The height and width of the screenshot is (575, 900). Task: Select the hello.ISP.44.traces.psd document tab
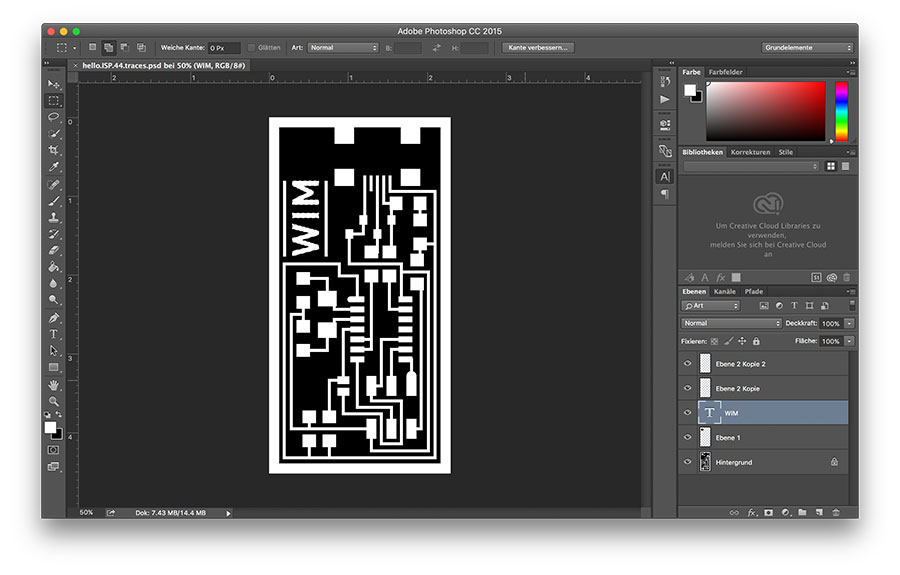[x=164, y=66]
